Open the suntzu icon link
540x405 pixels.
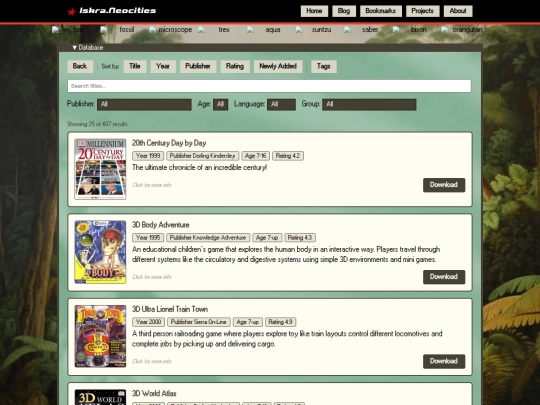313,30
